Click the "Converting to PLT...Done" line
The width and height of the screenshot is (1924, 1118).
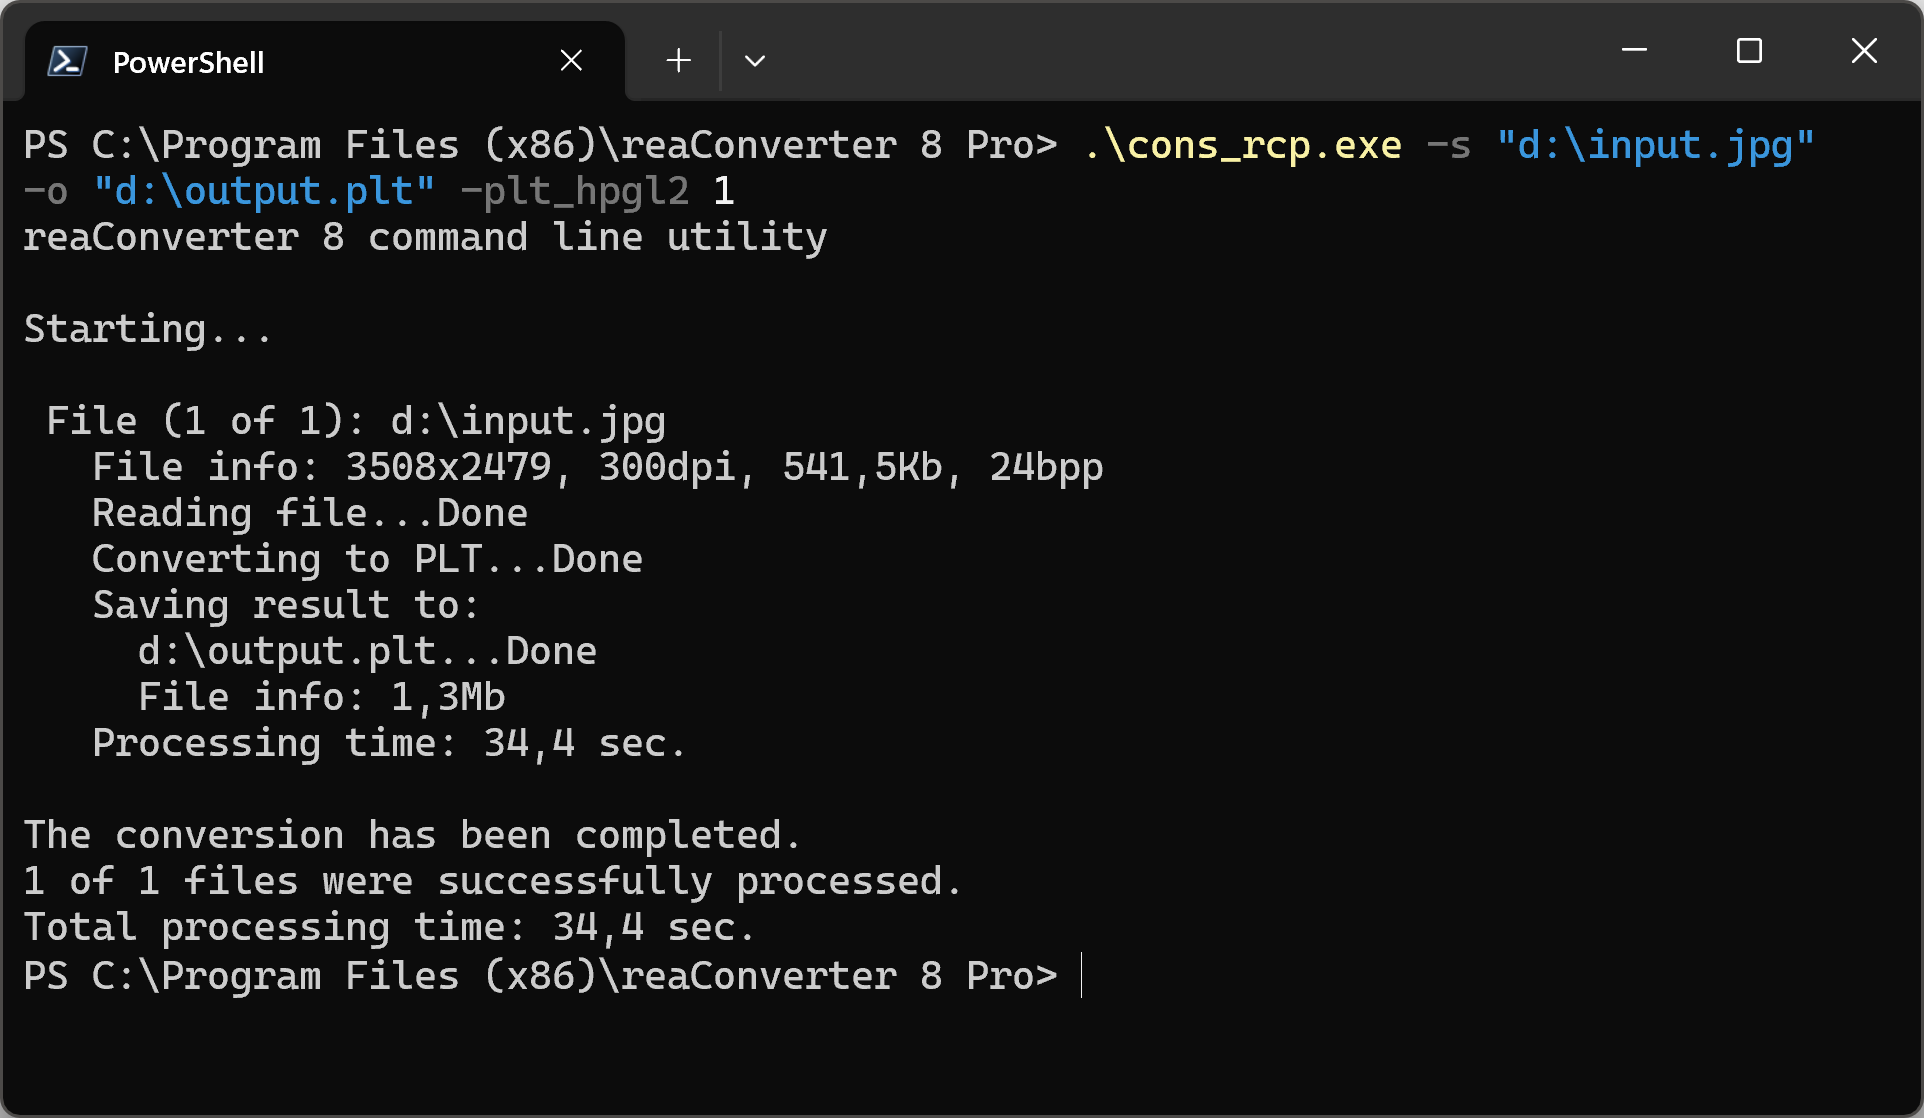coord(367,559)
